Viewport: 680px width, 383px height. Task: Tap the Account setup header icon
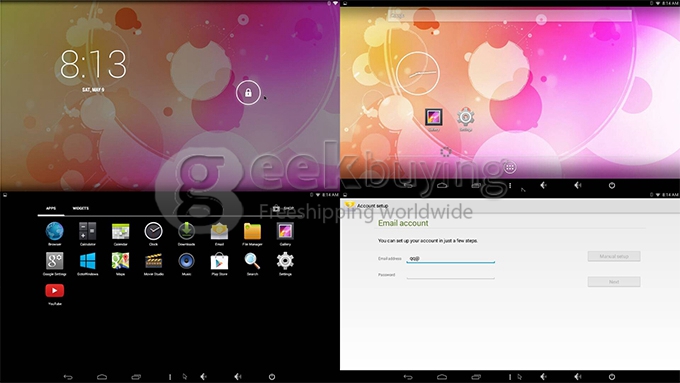click(350, 205)
